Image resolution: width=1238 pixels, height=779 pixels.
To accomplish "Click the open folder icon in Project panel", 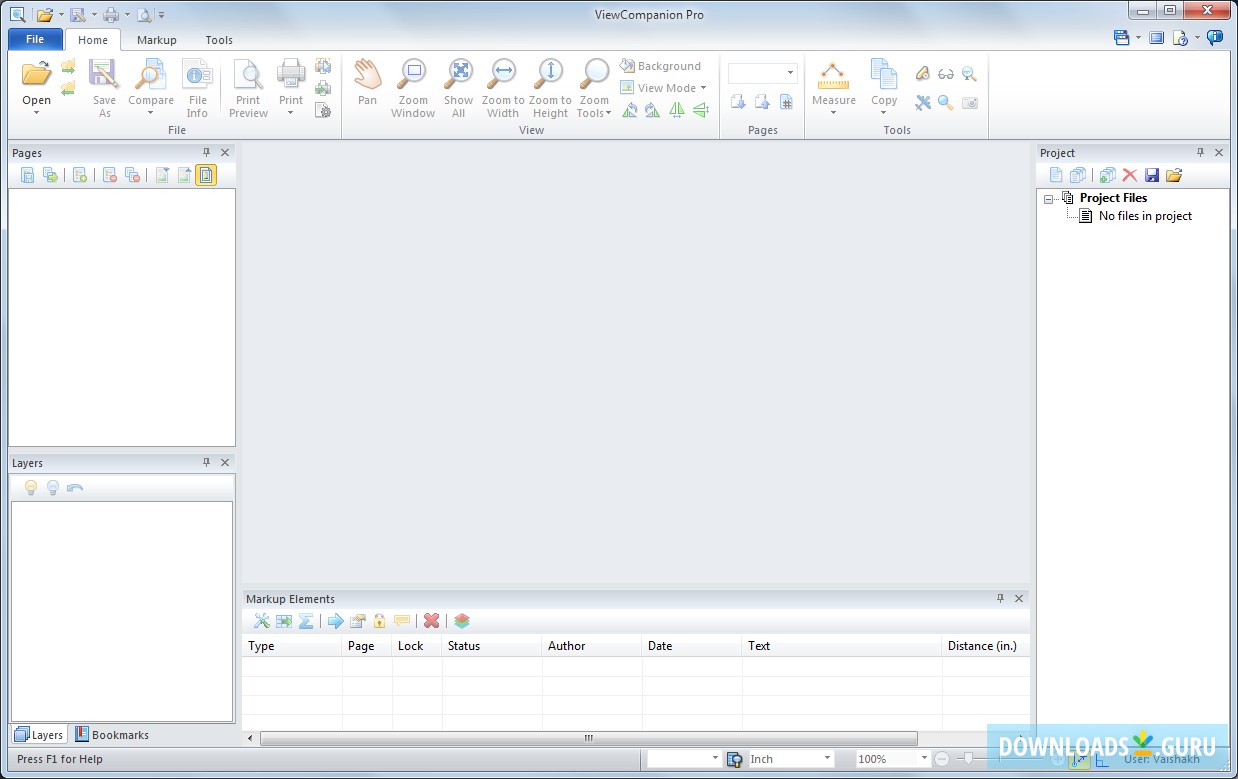I will coord(1174,175).
